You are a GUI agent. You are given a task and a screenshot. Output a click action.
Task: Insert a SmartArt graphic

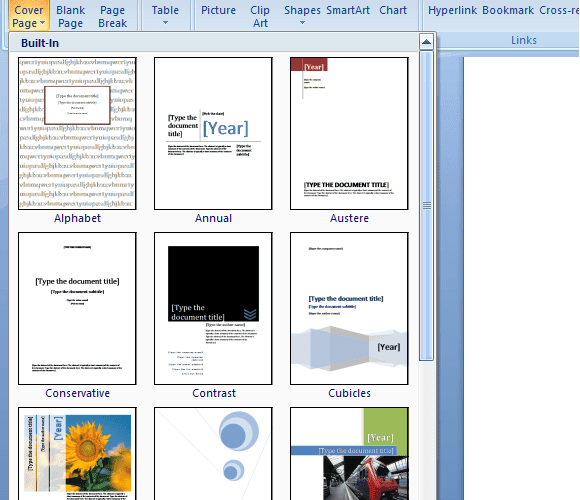click(x=348, y=11)
